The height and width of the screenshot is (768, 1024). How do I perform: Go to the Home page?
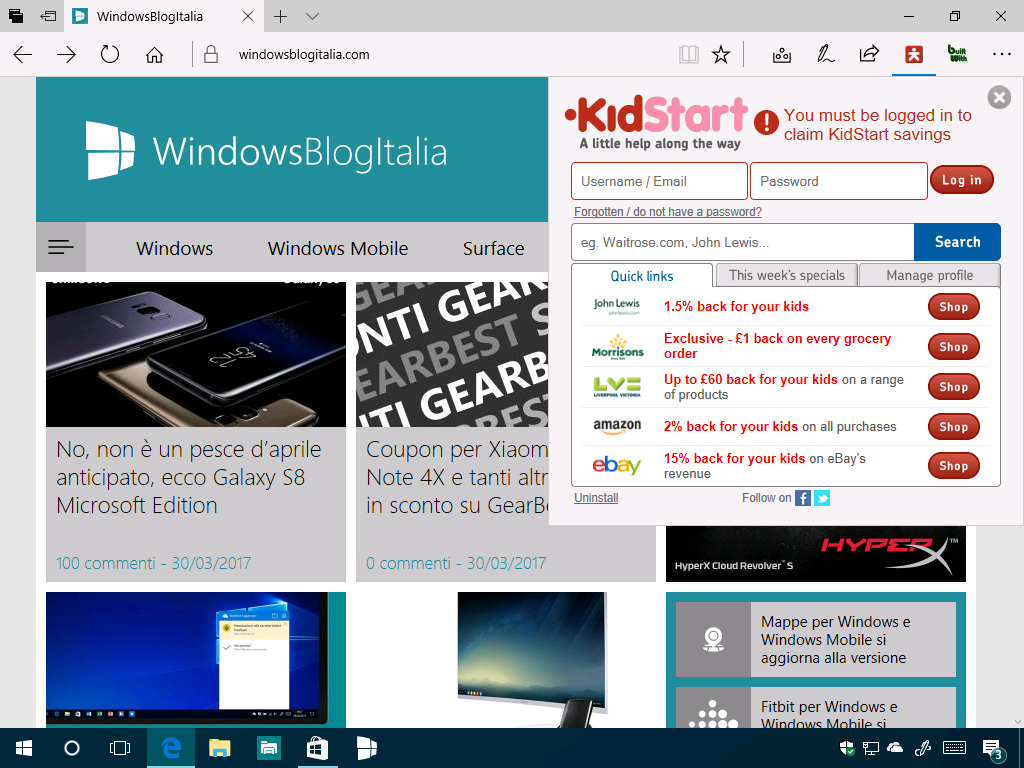pyautogui.click(x=154, y=54)
